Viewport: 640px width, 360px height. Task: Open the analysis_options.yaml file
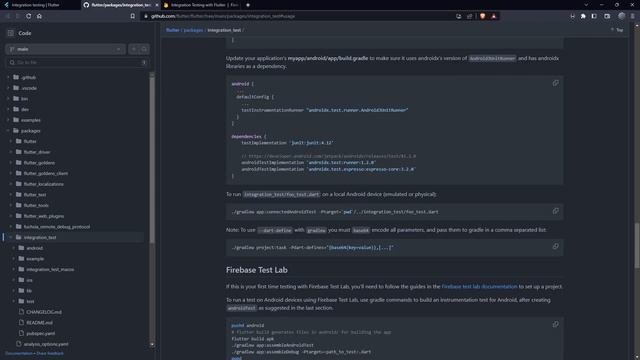[x=46, y=344]
